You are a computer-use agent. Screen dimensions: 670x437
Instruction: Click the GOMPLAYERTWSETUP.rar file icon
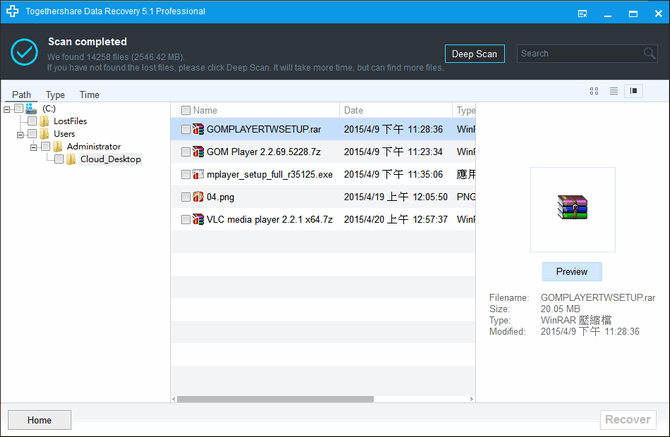click(x=198, y=129)
